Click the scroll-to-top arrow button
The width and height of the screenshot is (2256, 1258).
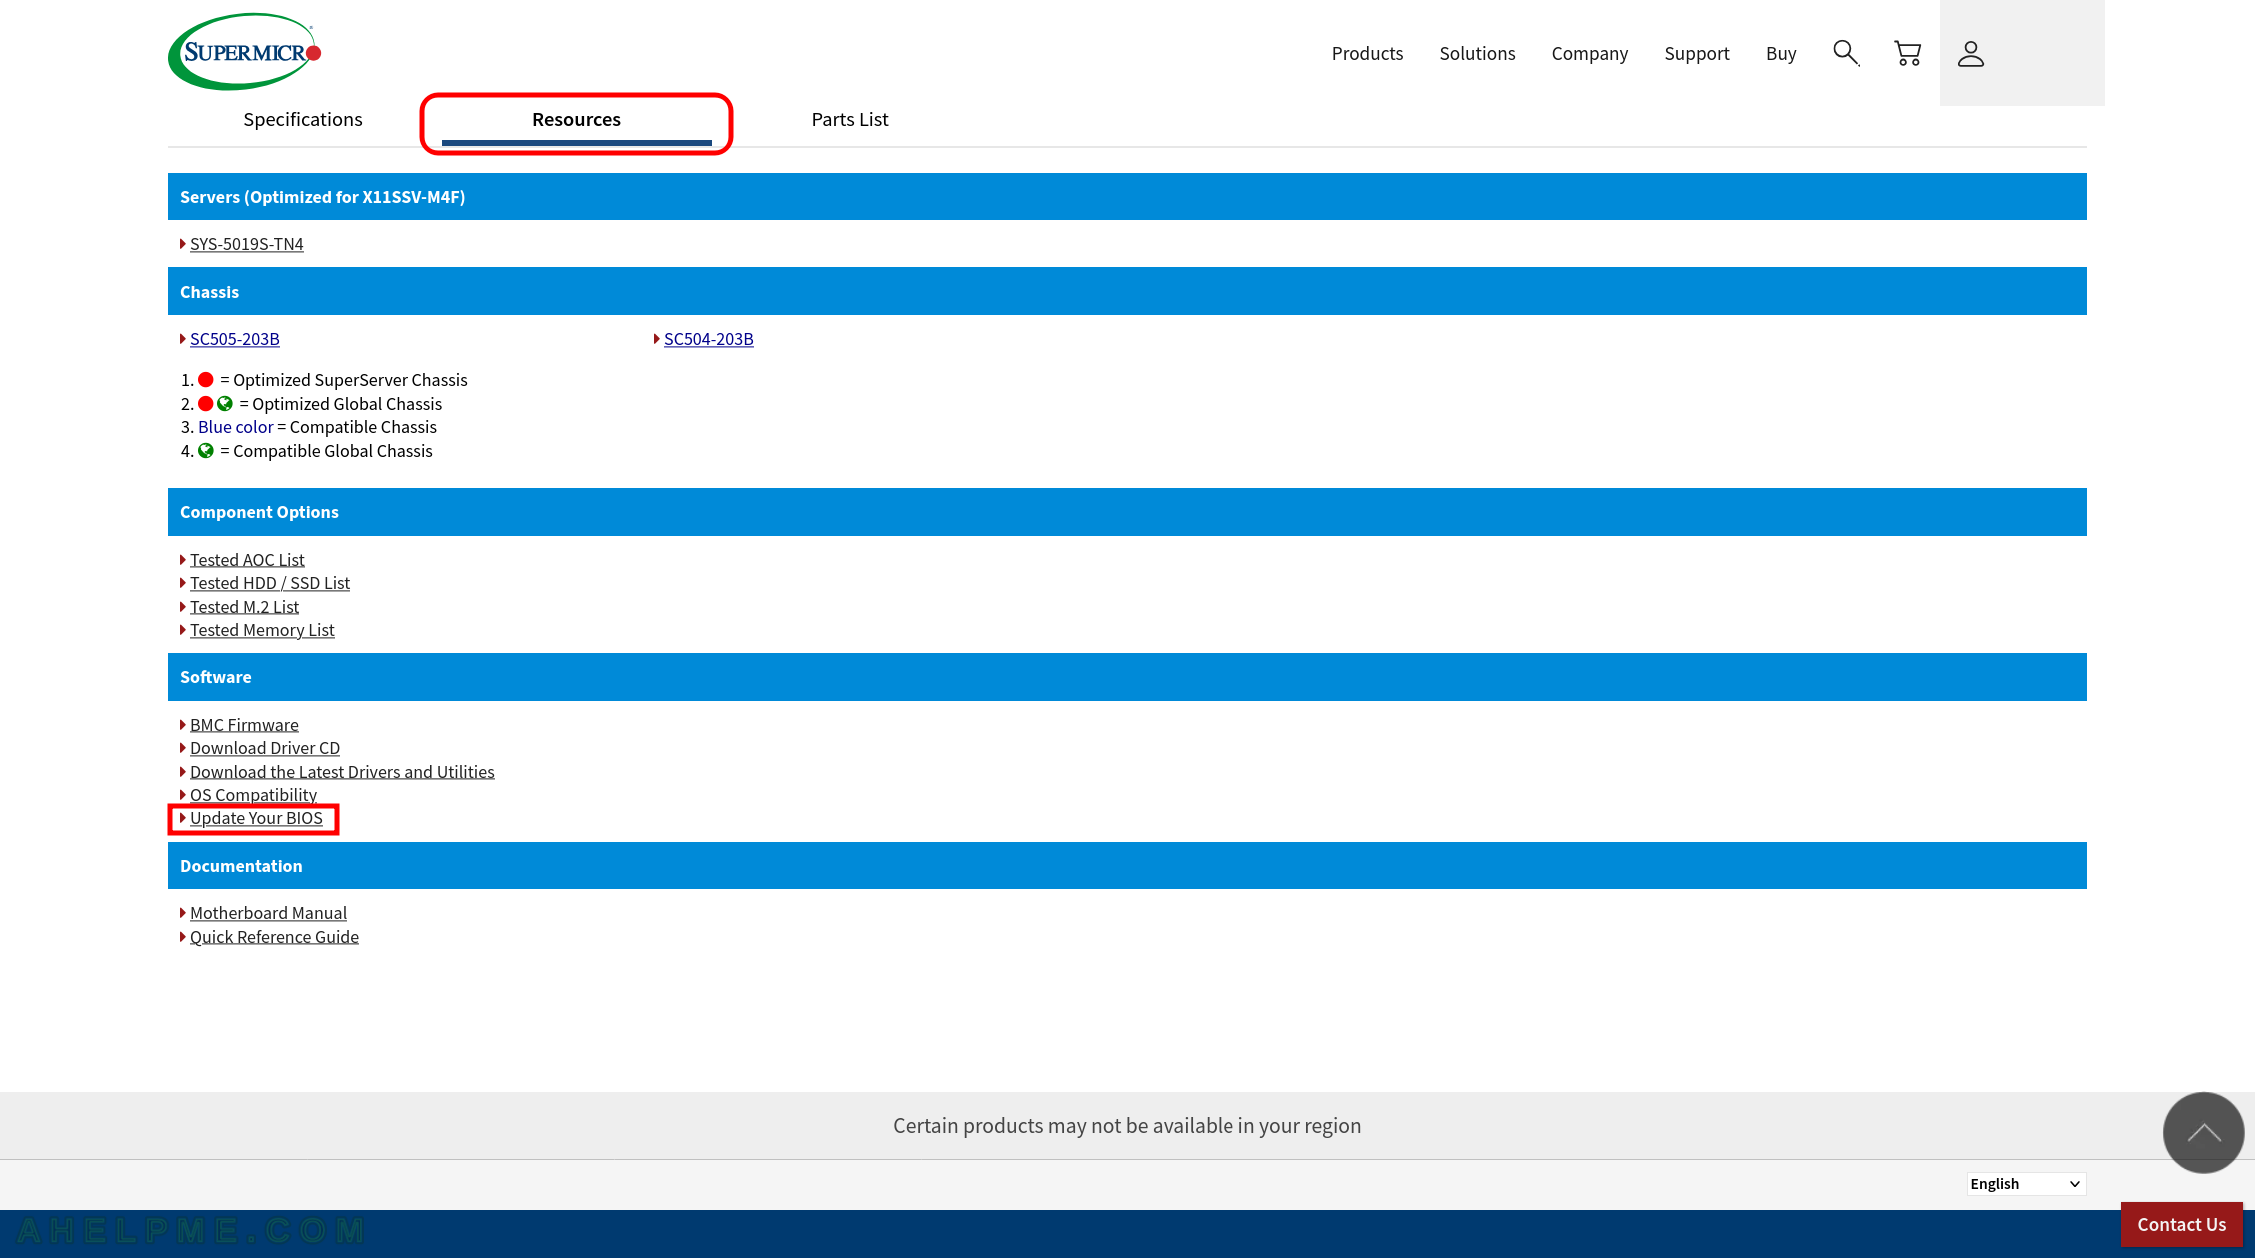pyautogui.click(x=2203, y=1132)
